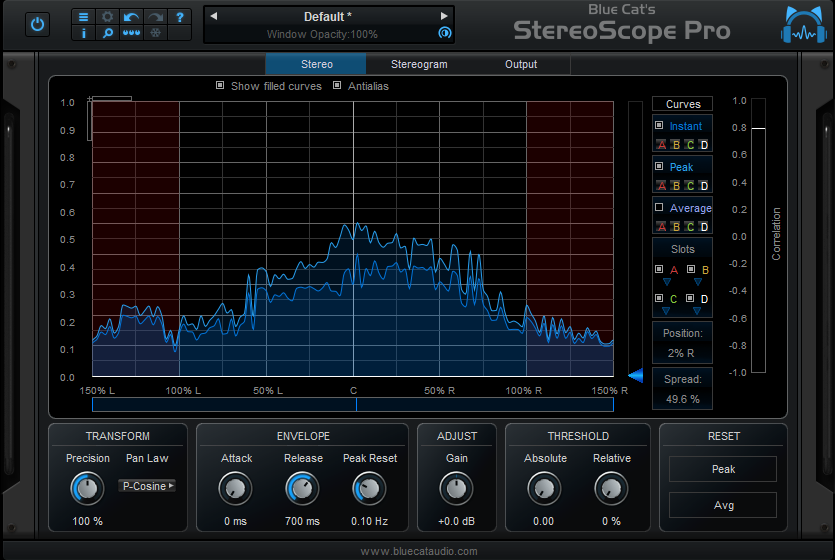
Task: Go to next preset with right arrow
Action: pyautogui.click(x=444, y=16)
